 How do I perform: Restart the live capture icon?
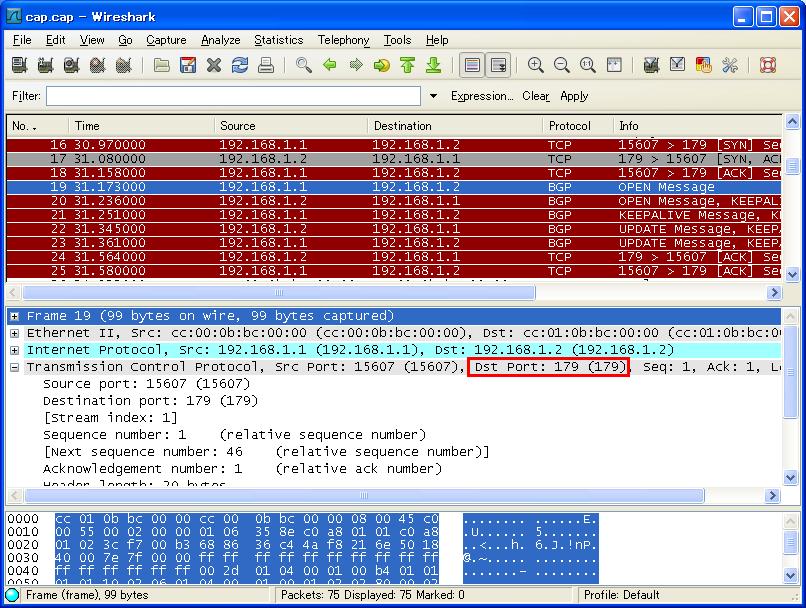[x=123, y=65]
